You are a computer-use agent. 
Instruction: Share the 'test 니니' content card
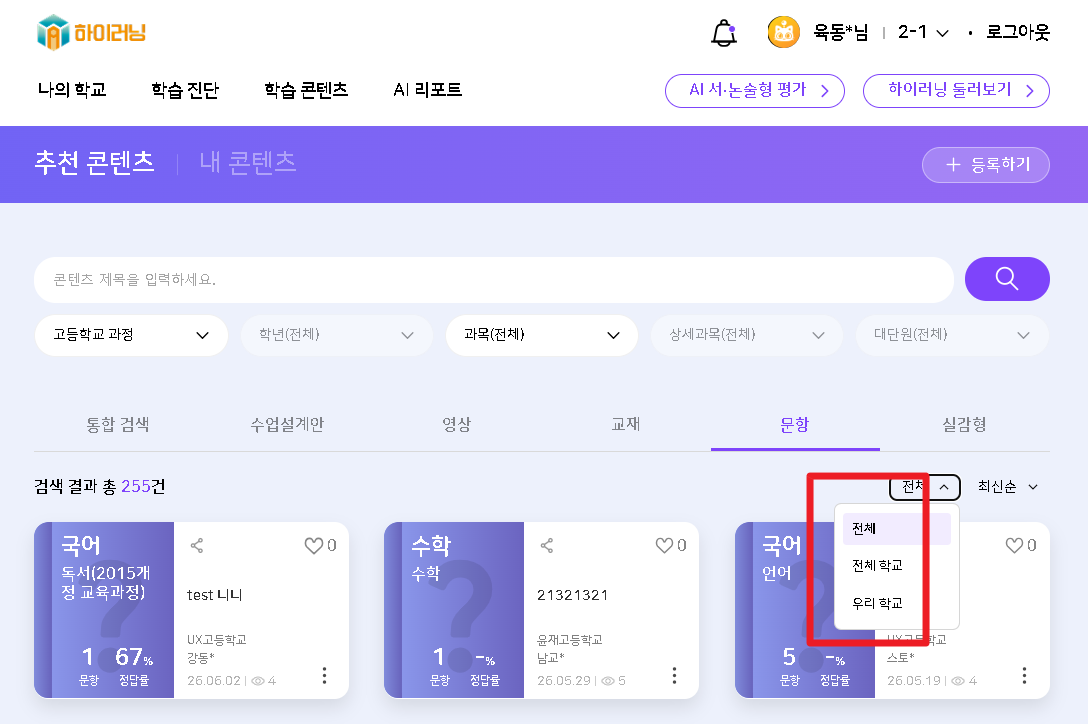tap(197, 546)
